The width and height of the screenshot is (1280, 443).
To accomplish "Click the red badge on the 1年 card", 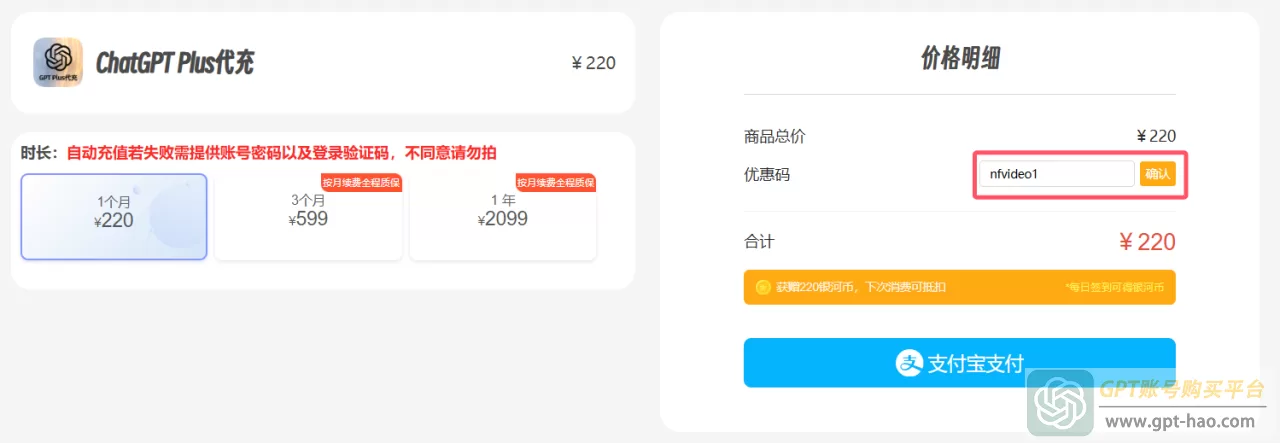I will 555,182.
